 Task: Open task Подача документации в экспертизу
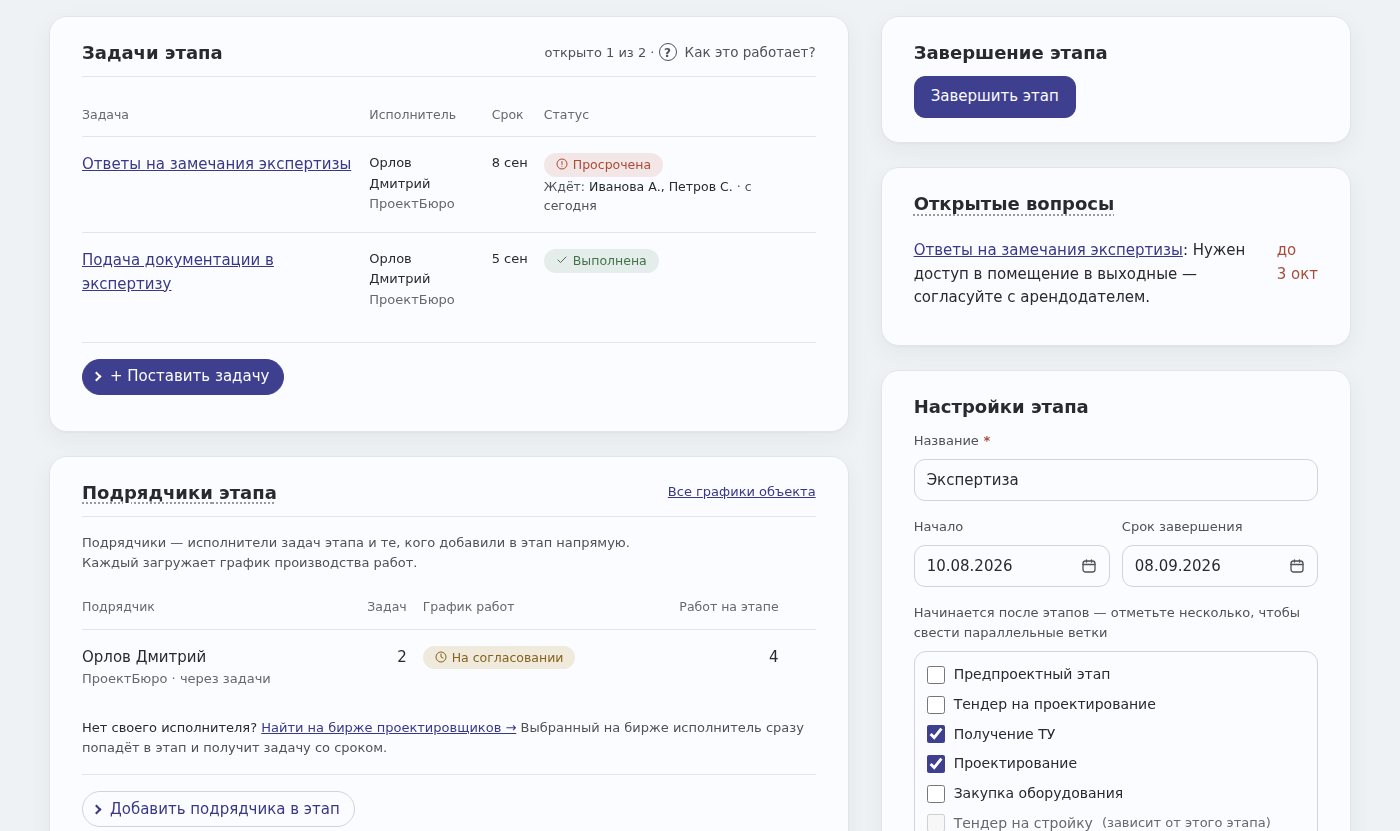(178, 271)
